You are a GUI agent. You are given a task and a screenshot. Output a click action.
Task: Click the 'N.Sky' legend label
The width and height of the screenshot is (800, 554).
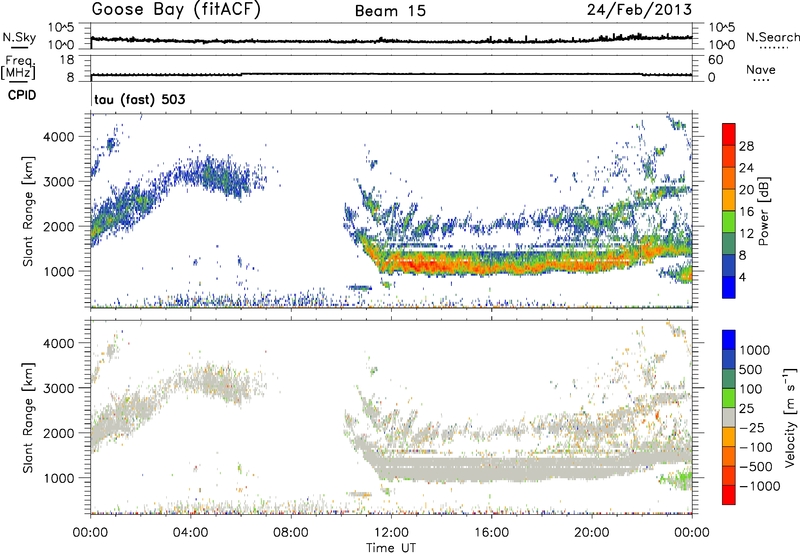tap(19, 37)
